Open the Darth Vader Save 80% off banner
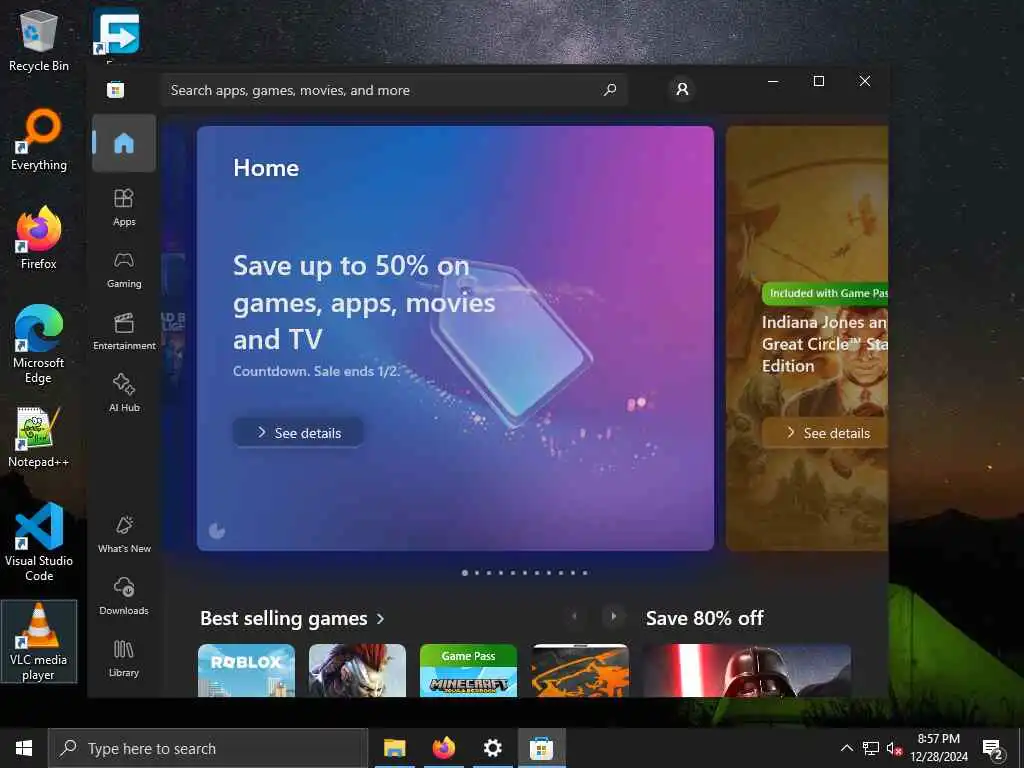The width and height of the screenshot is (1024, 768). [x=746, y=670]
